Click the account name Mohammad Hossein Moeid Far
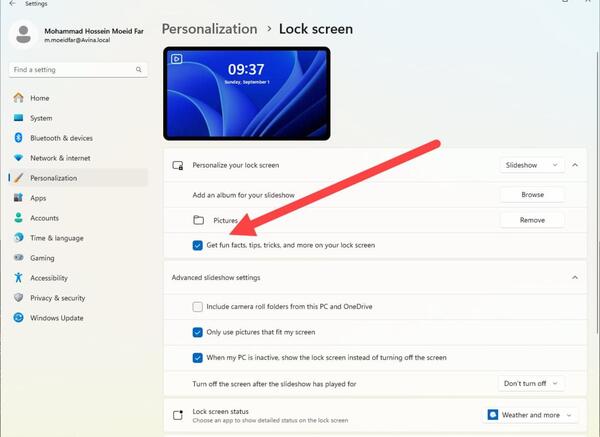 pos(94,31)
